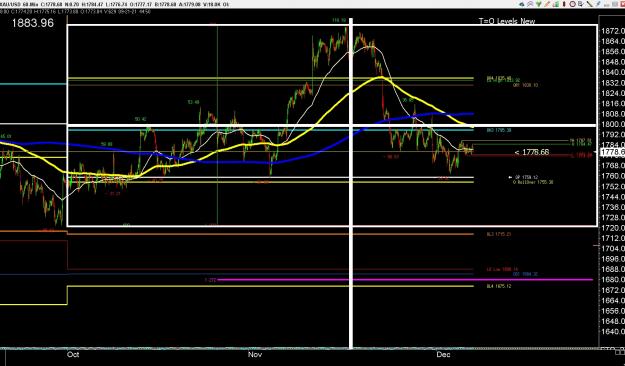625x366 pixels.
Task: Click the grey square icon beside the red one
Action: pos(615,4)
